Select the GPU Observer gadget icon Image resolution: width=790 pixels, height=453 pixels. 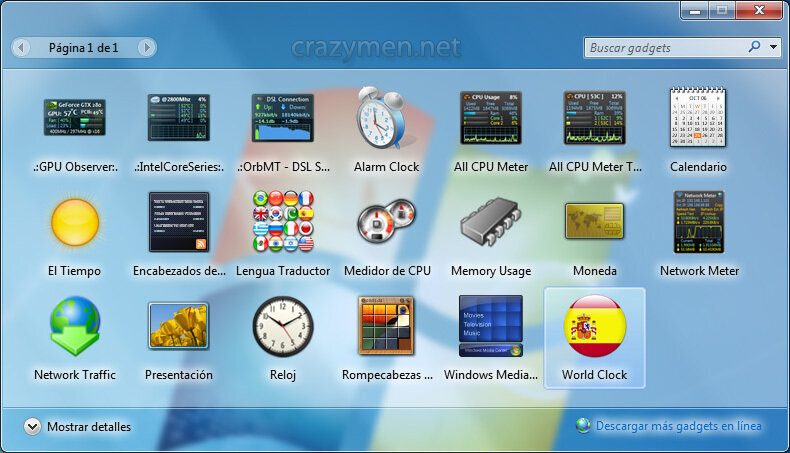(x=75, y=118)
